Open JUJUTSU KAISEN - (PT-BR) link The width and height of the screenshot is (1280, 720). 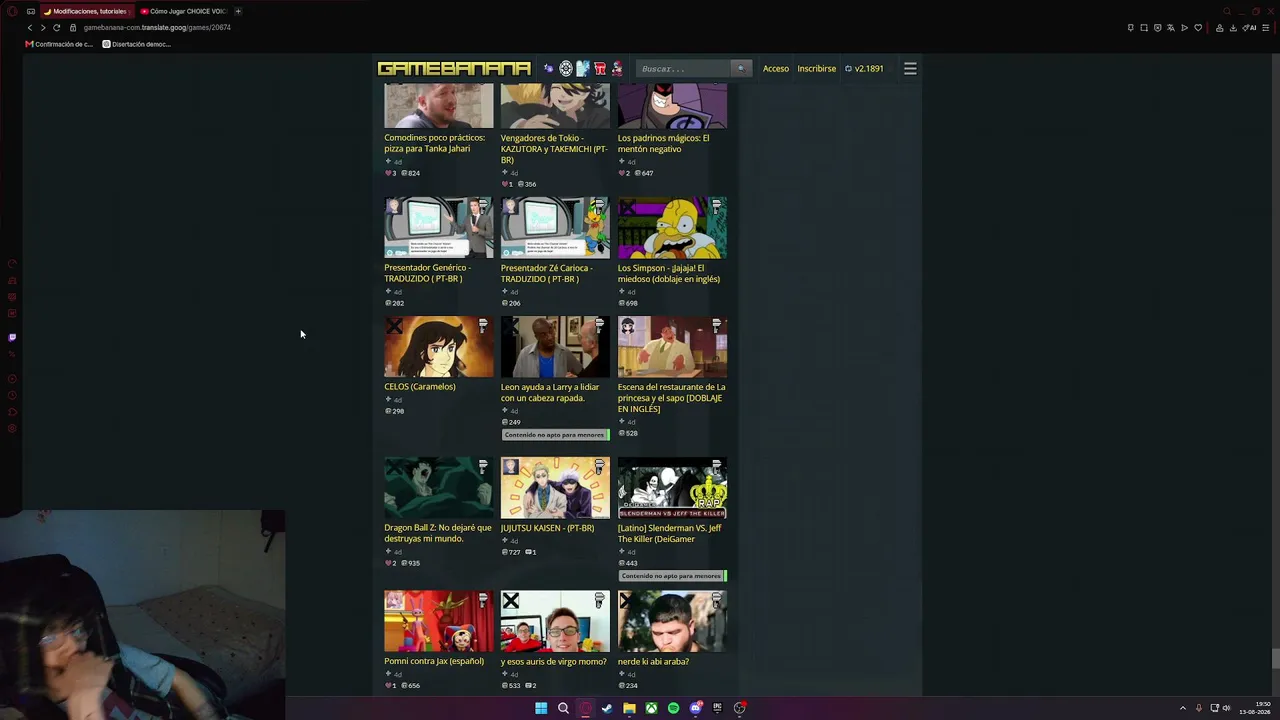547,528
